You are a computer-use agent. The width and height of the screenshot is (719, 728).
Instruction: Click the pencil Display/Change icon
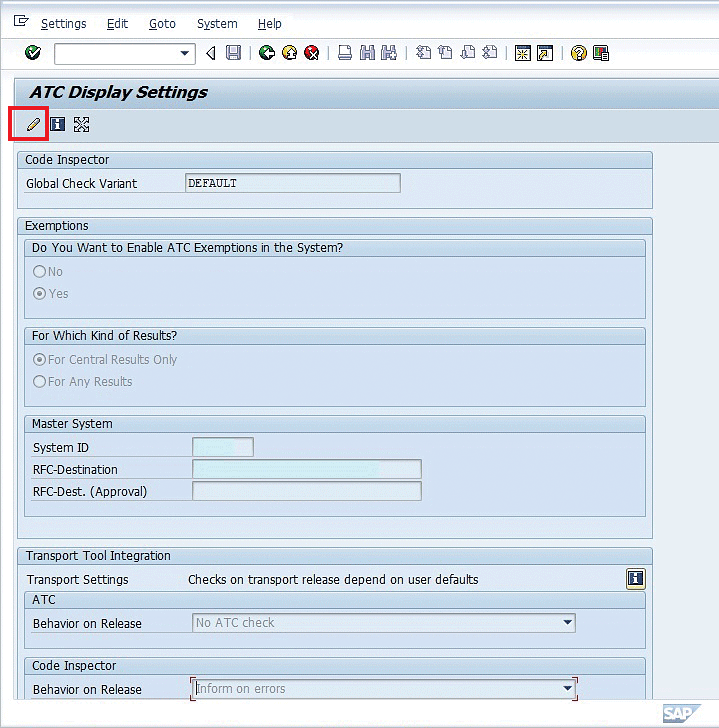tap(33, 125)
